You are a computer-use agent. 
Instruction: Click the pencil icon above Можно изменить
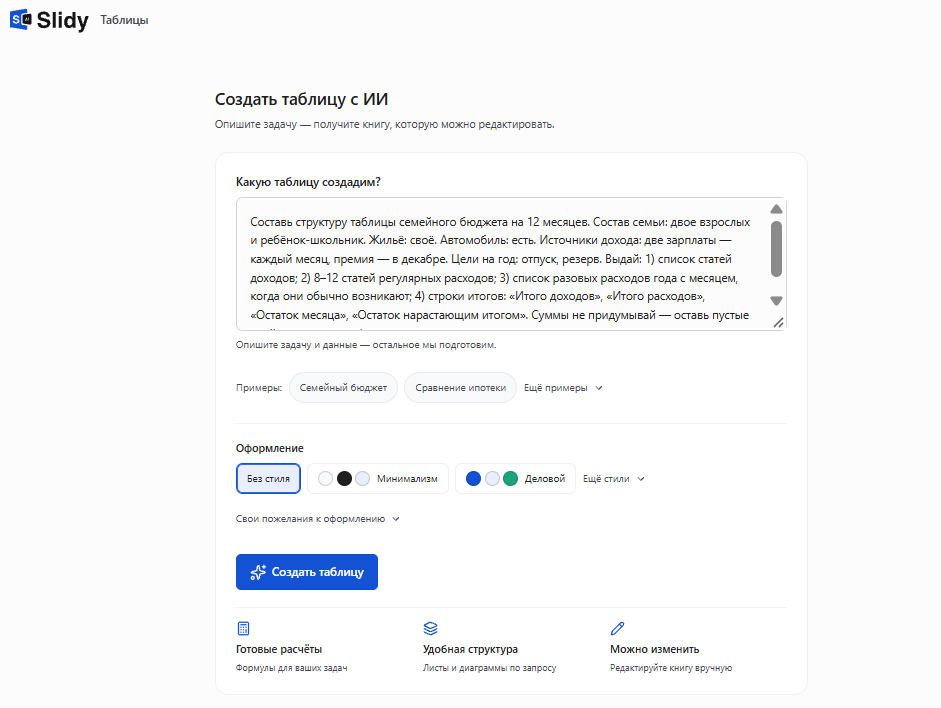coord(618,628)
